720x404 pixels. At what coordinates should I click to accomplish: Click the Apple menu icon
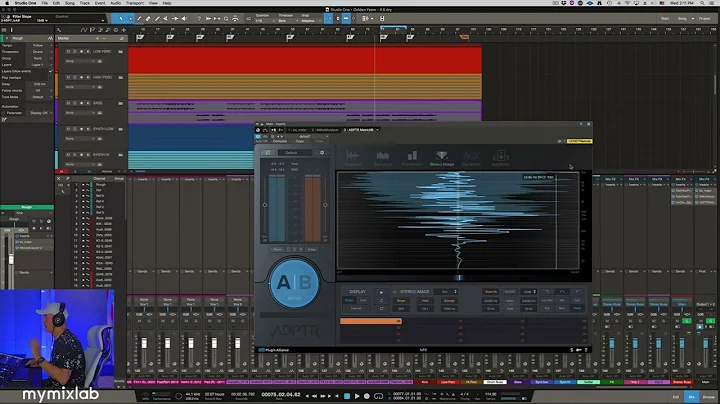click(6, 3)
